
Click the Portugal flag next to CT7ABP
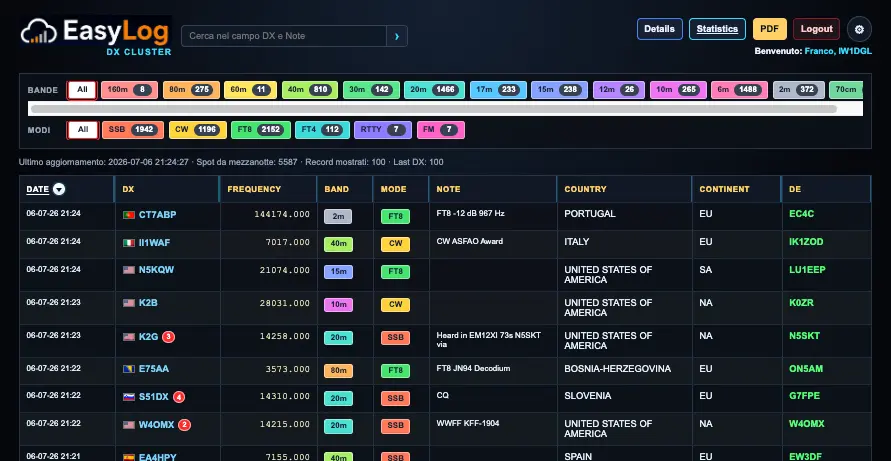(129, 215)
